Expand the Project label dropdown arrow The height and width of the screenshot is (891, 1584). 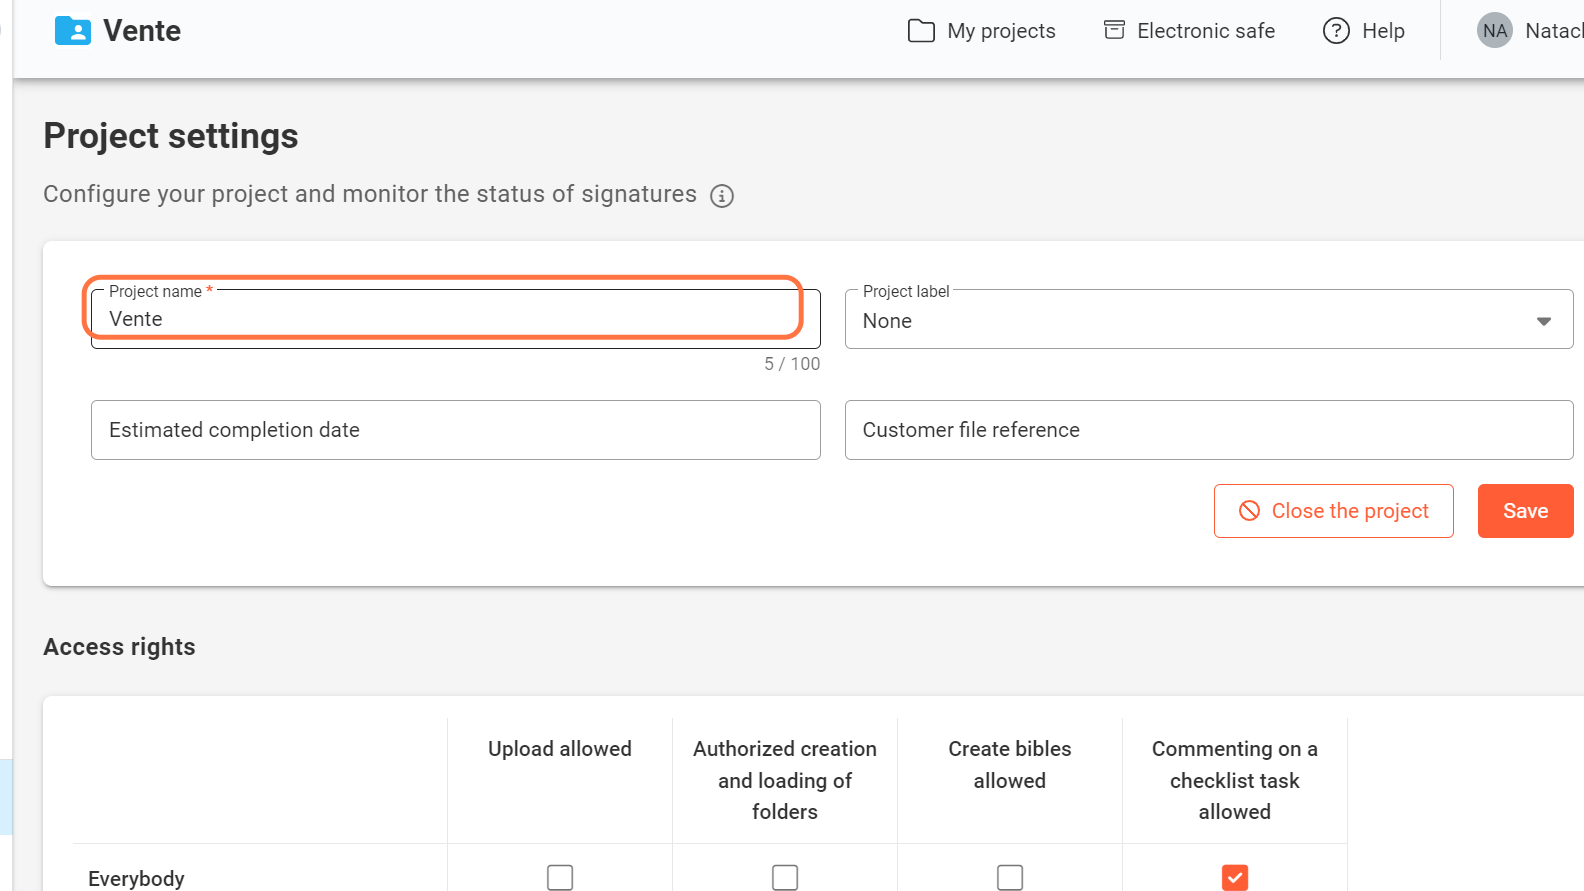pos(1543,321)
